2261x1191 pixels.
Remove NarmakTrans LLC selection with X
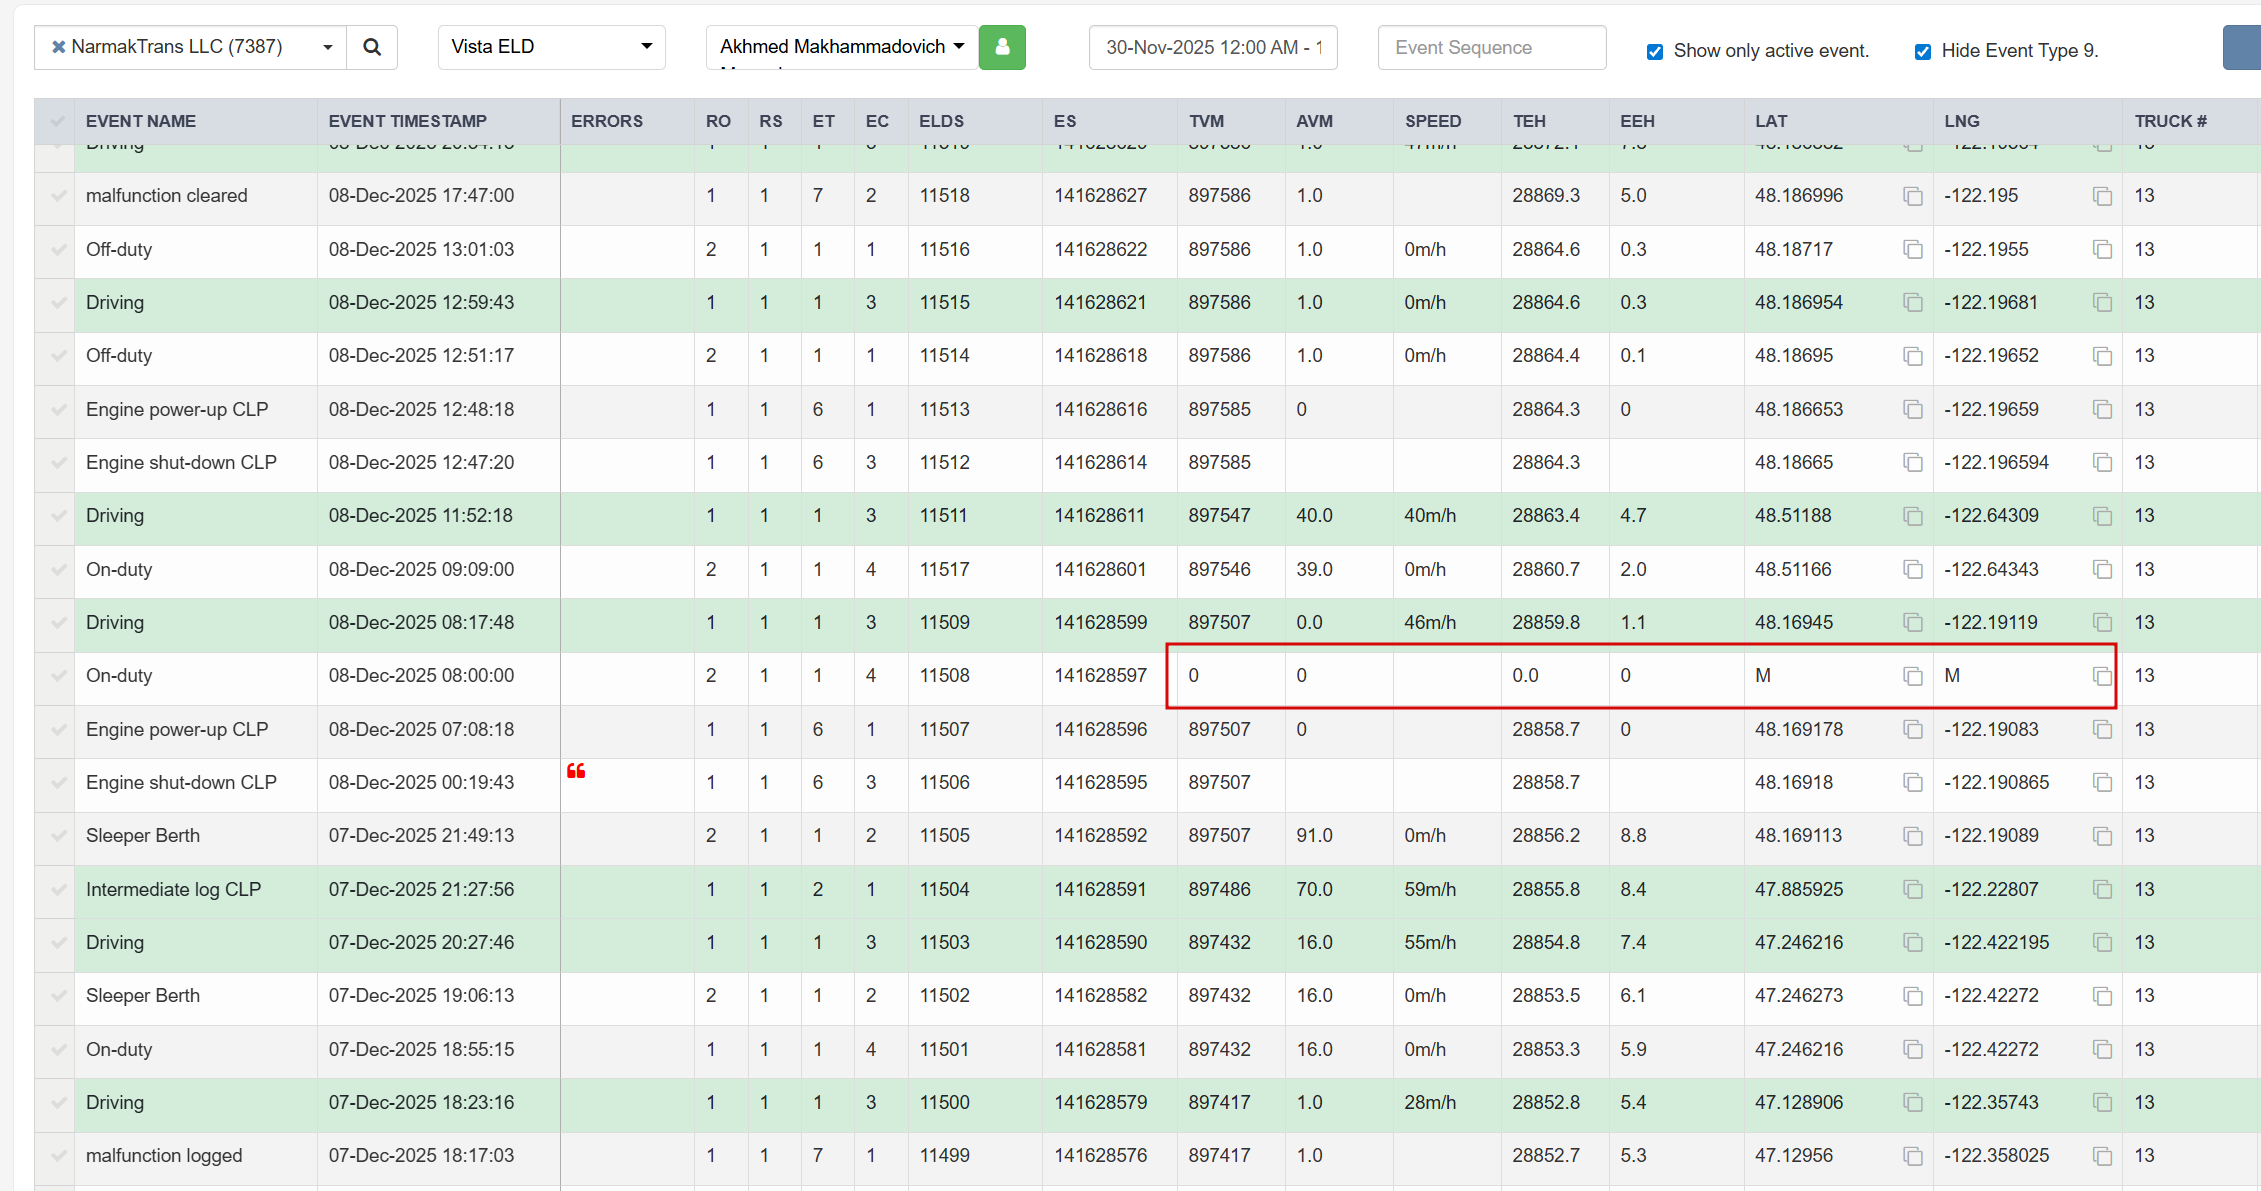tap(58, 47)
